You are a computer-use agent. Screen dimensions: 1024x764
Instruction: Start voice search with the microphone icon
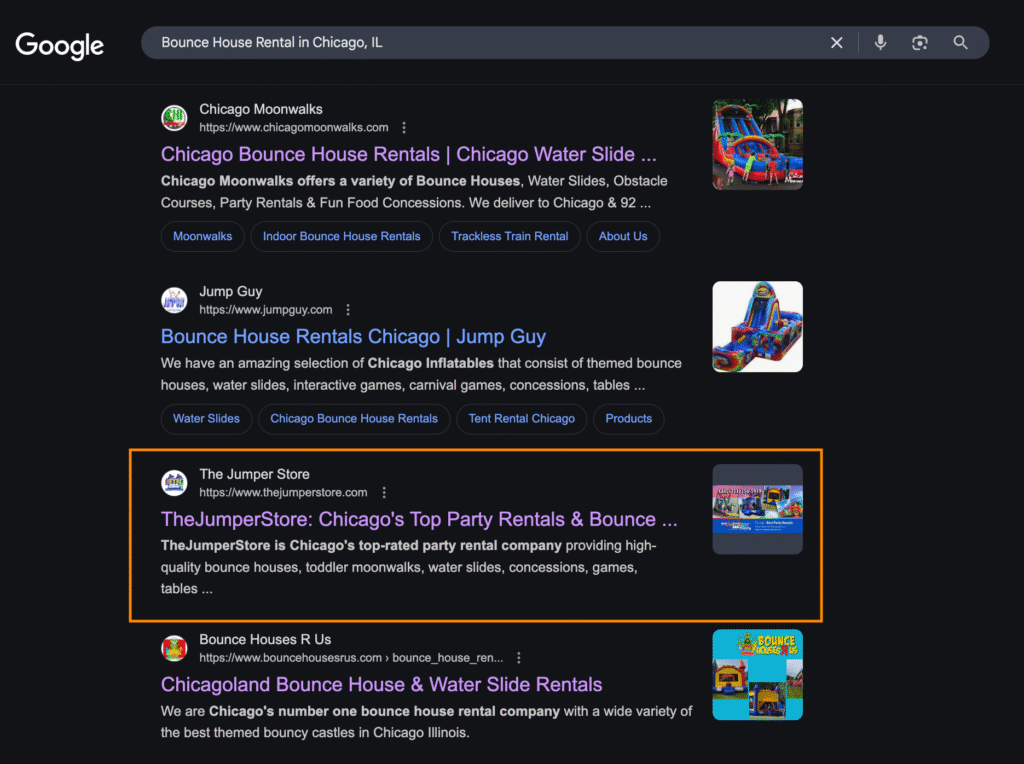(880, 42)
